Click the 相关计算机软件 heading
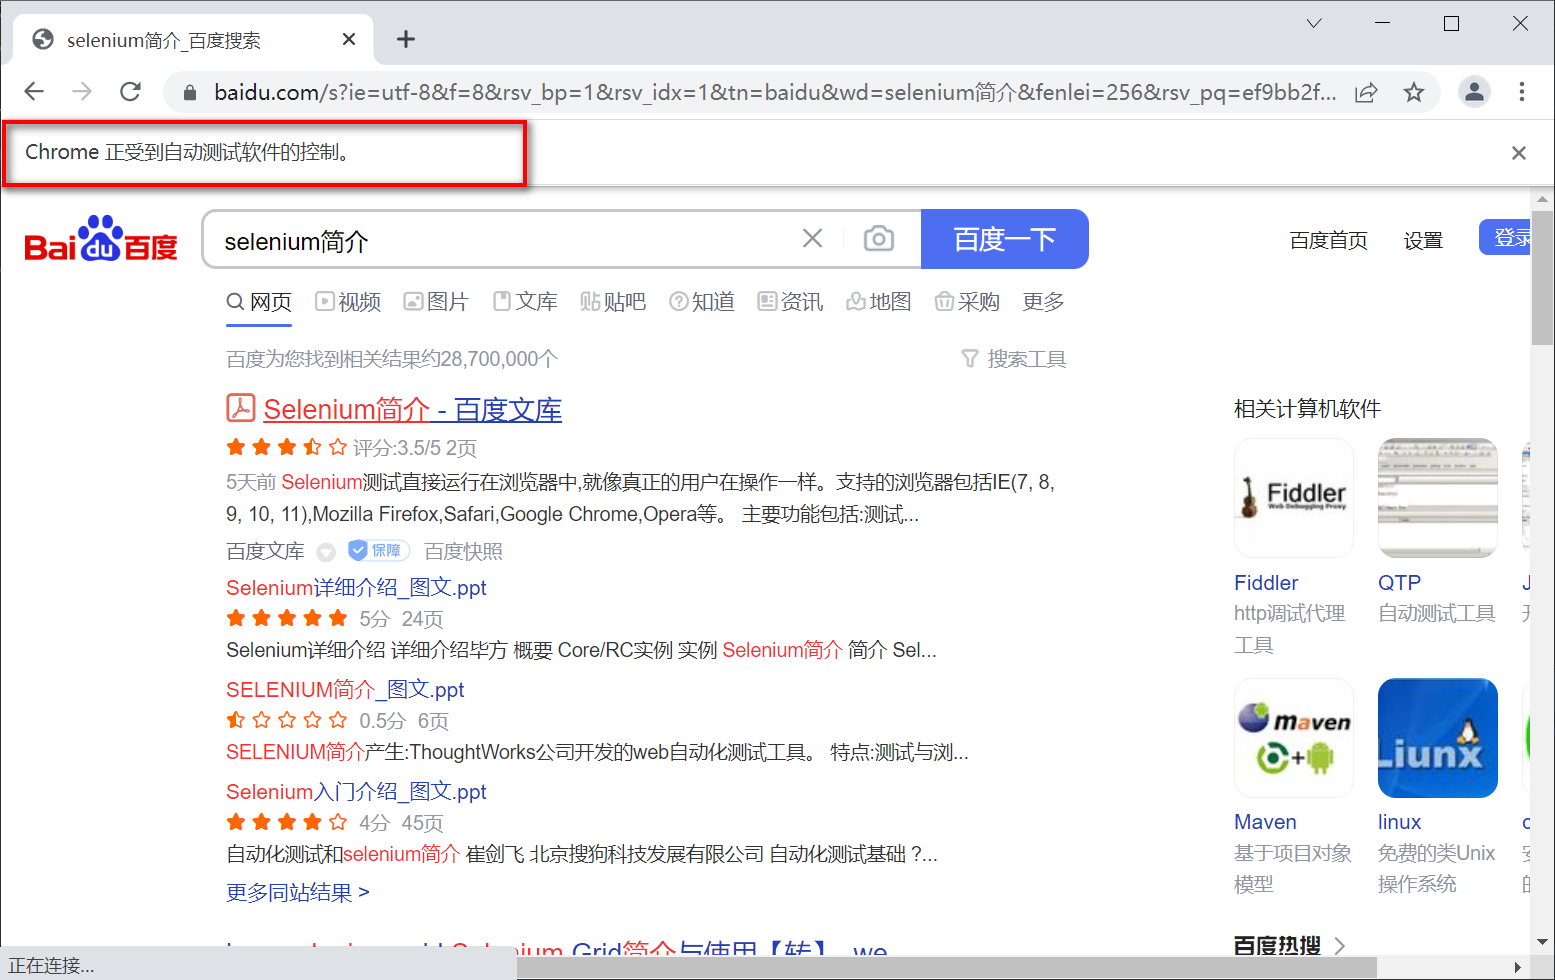Image resolution: width=1555 pixels, height=980 pixels. 1307,409
